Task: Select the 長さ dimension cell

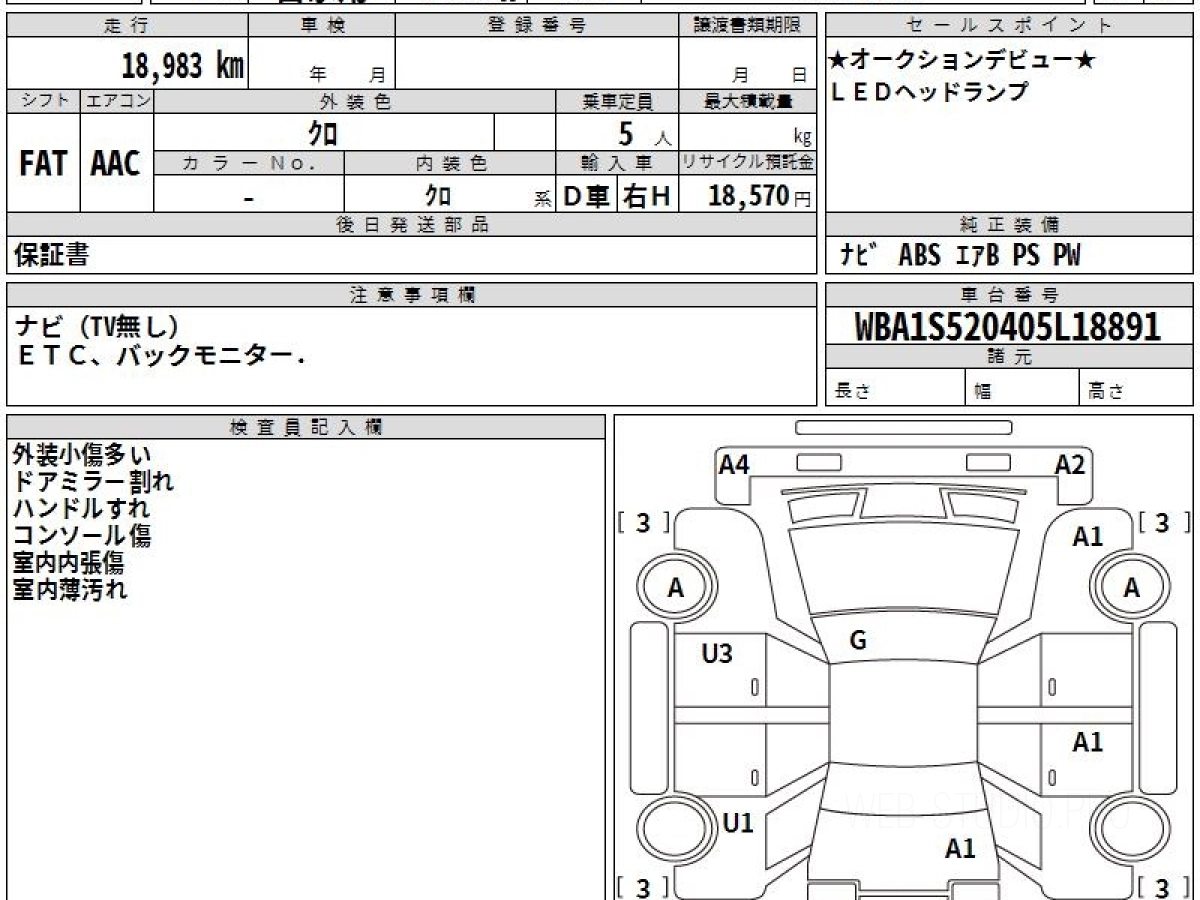Action: [x=895, y=387]
